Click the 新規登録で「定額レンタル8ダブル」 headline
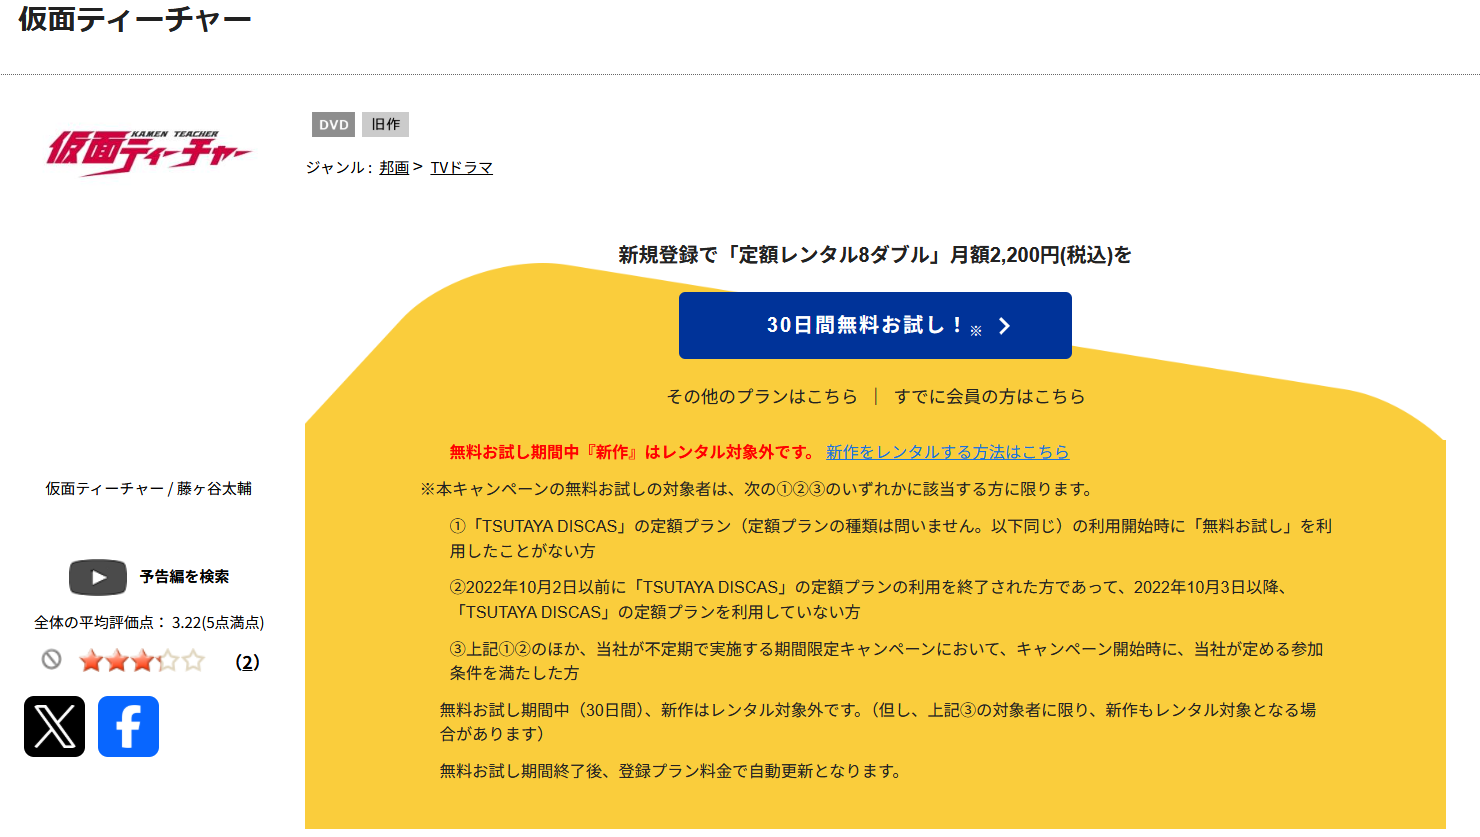The width and height of the screenshot is (1480, 837). (x=875, y=255)
